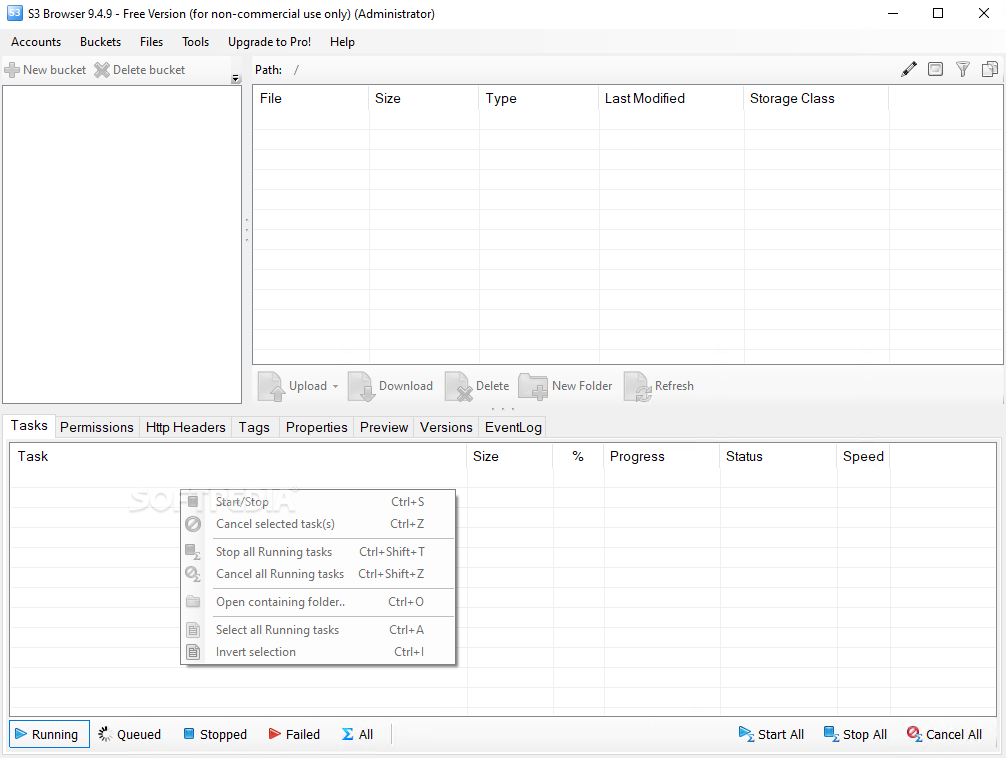This screenshot has width=1006, height=758.
Task: Maximize the S3 Browser window
Action: point(938,13)
